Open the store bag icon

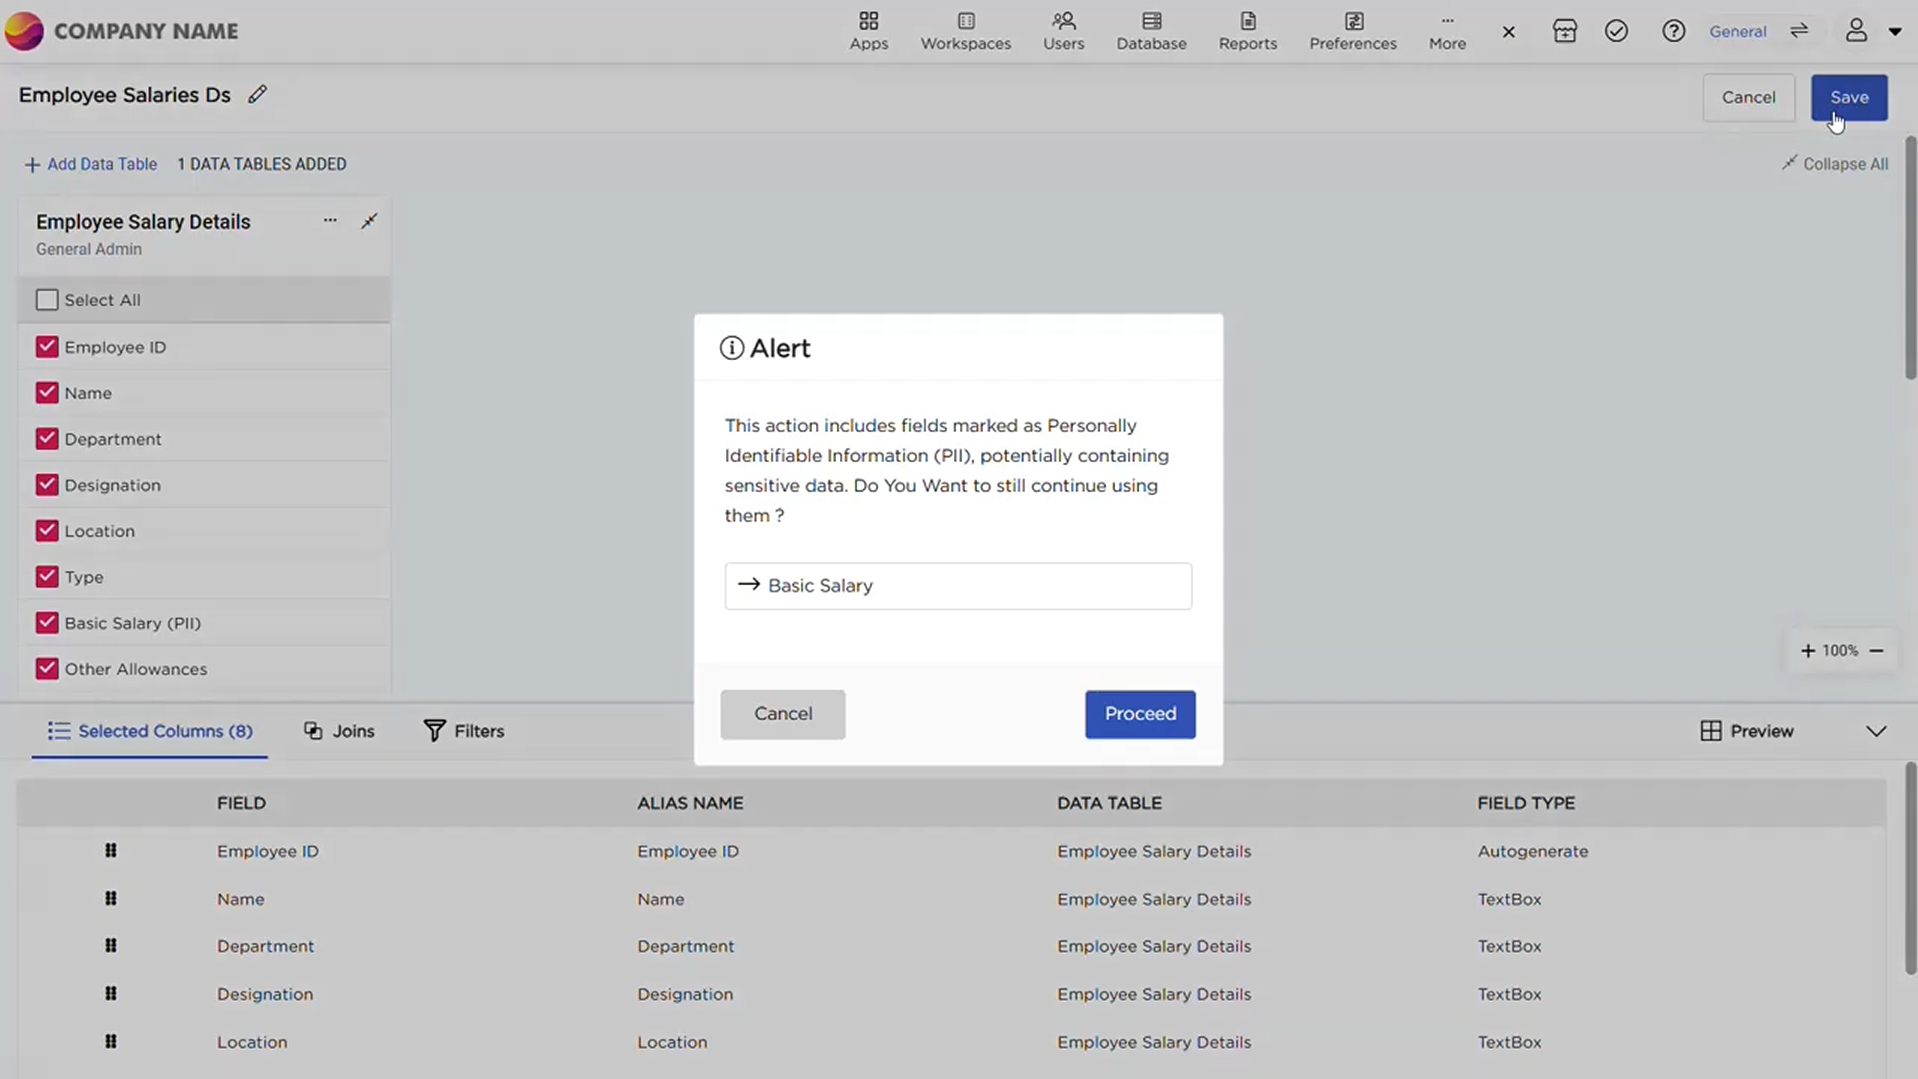coord(1564,31)
